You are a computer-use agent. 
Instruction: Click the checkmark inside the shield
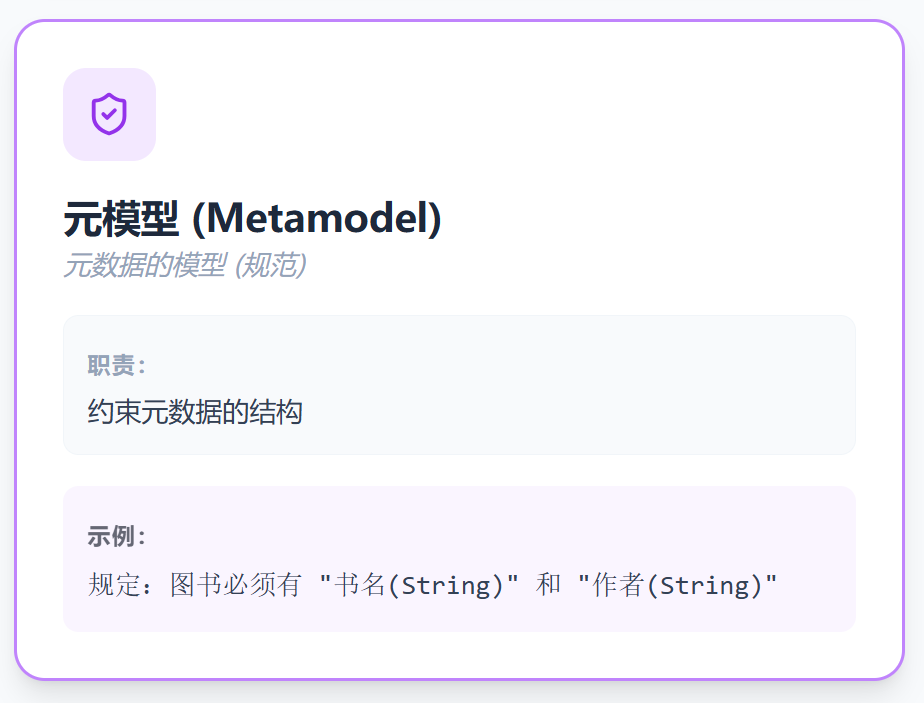[109, 113]
